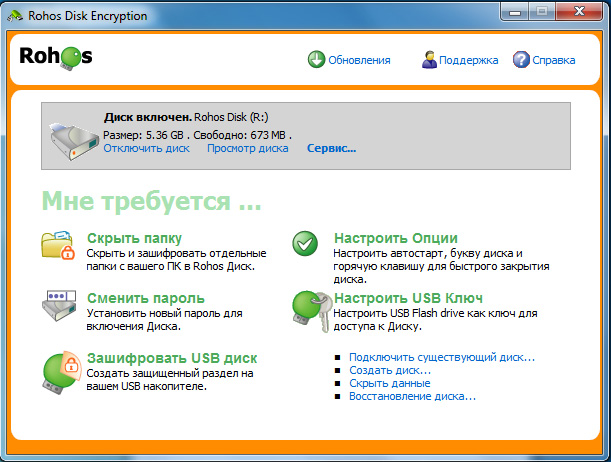Select the Настроить USB Ключ heading

tap(408, 298)
